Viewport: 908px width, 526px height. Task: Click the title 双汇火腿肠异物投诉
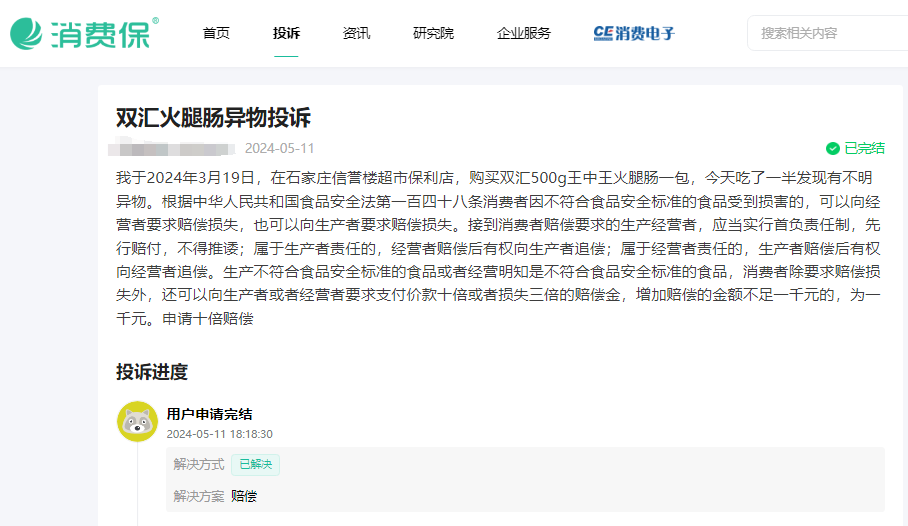[x=213, y=118]
